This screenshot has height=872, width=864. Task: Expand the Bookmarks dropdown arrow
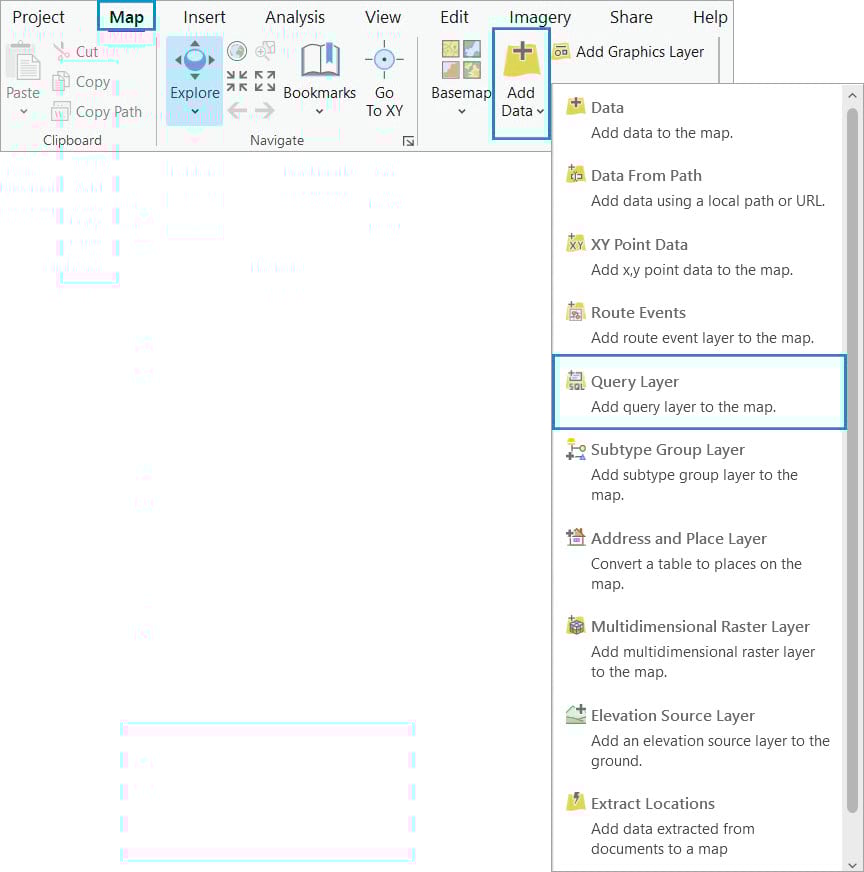pos(319,113)
